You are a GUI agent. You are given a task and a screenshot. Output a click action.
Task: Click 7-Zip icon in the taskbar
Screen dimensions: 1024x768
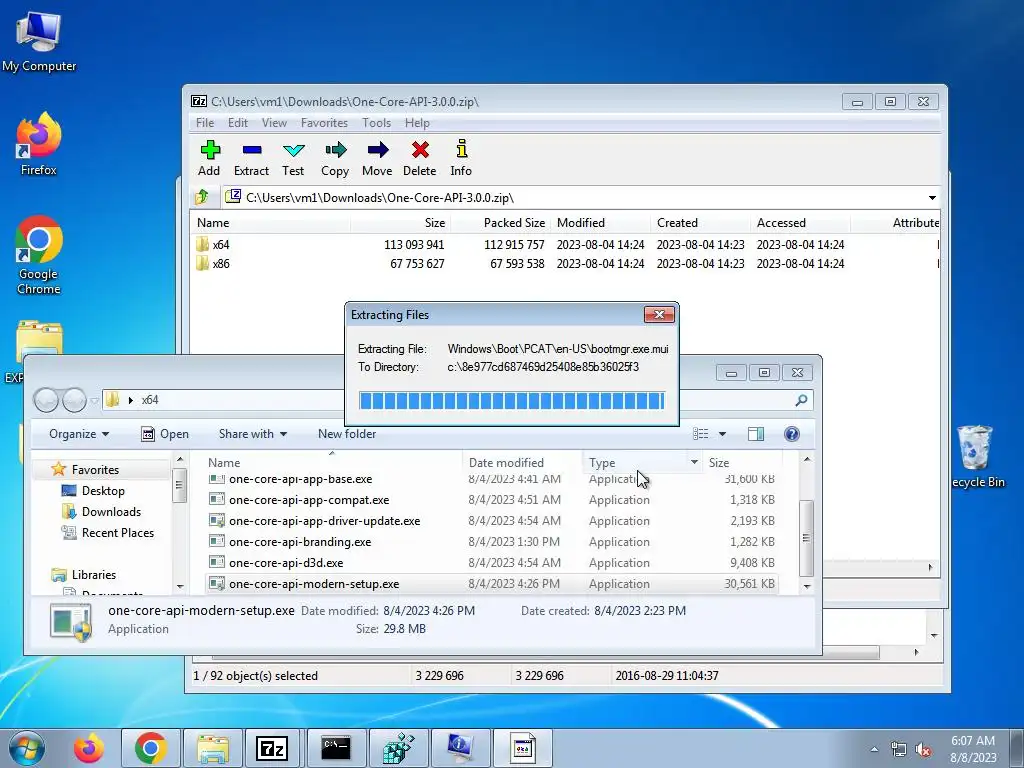[272, 748]
